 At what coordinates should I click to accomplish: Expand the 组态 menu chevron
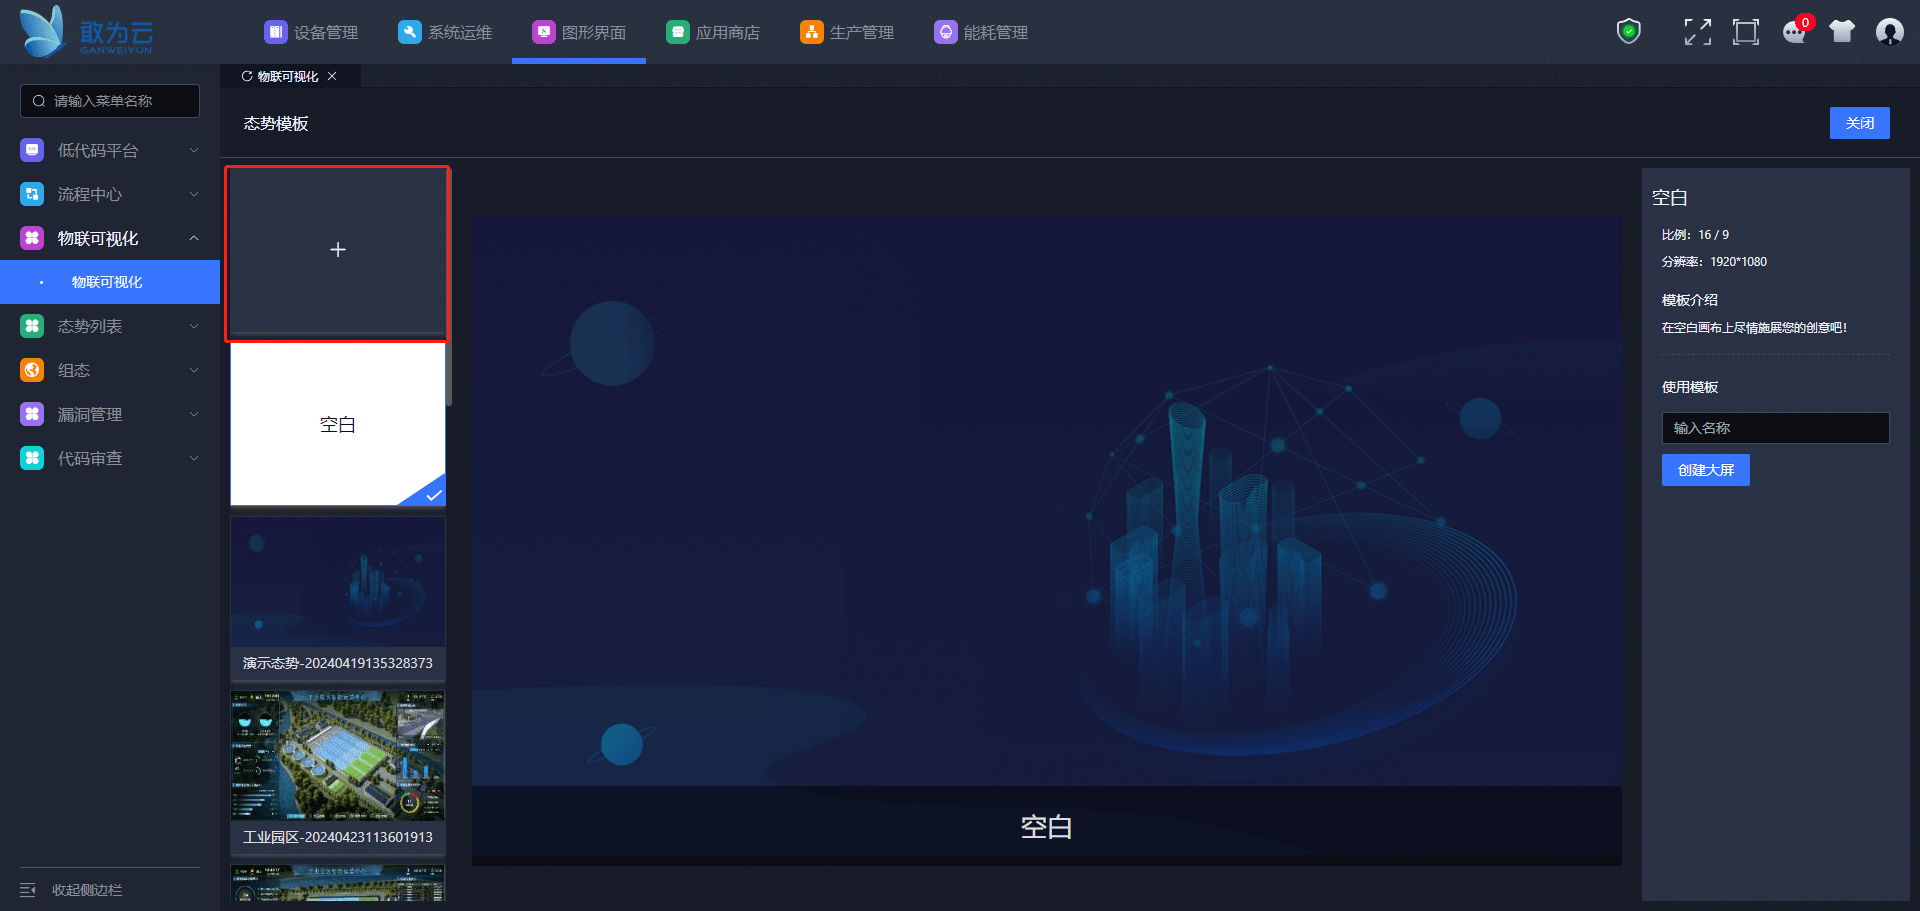point(194,370)
